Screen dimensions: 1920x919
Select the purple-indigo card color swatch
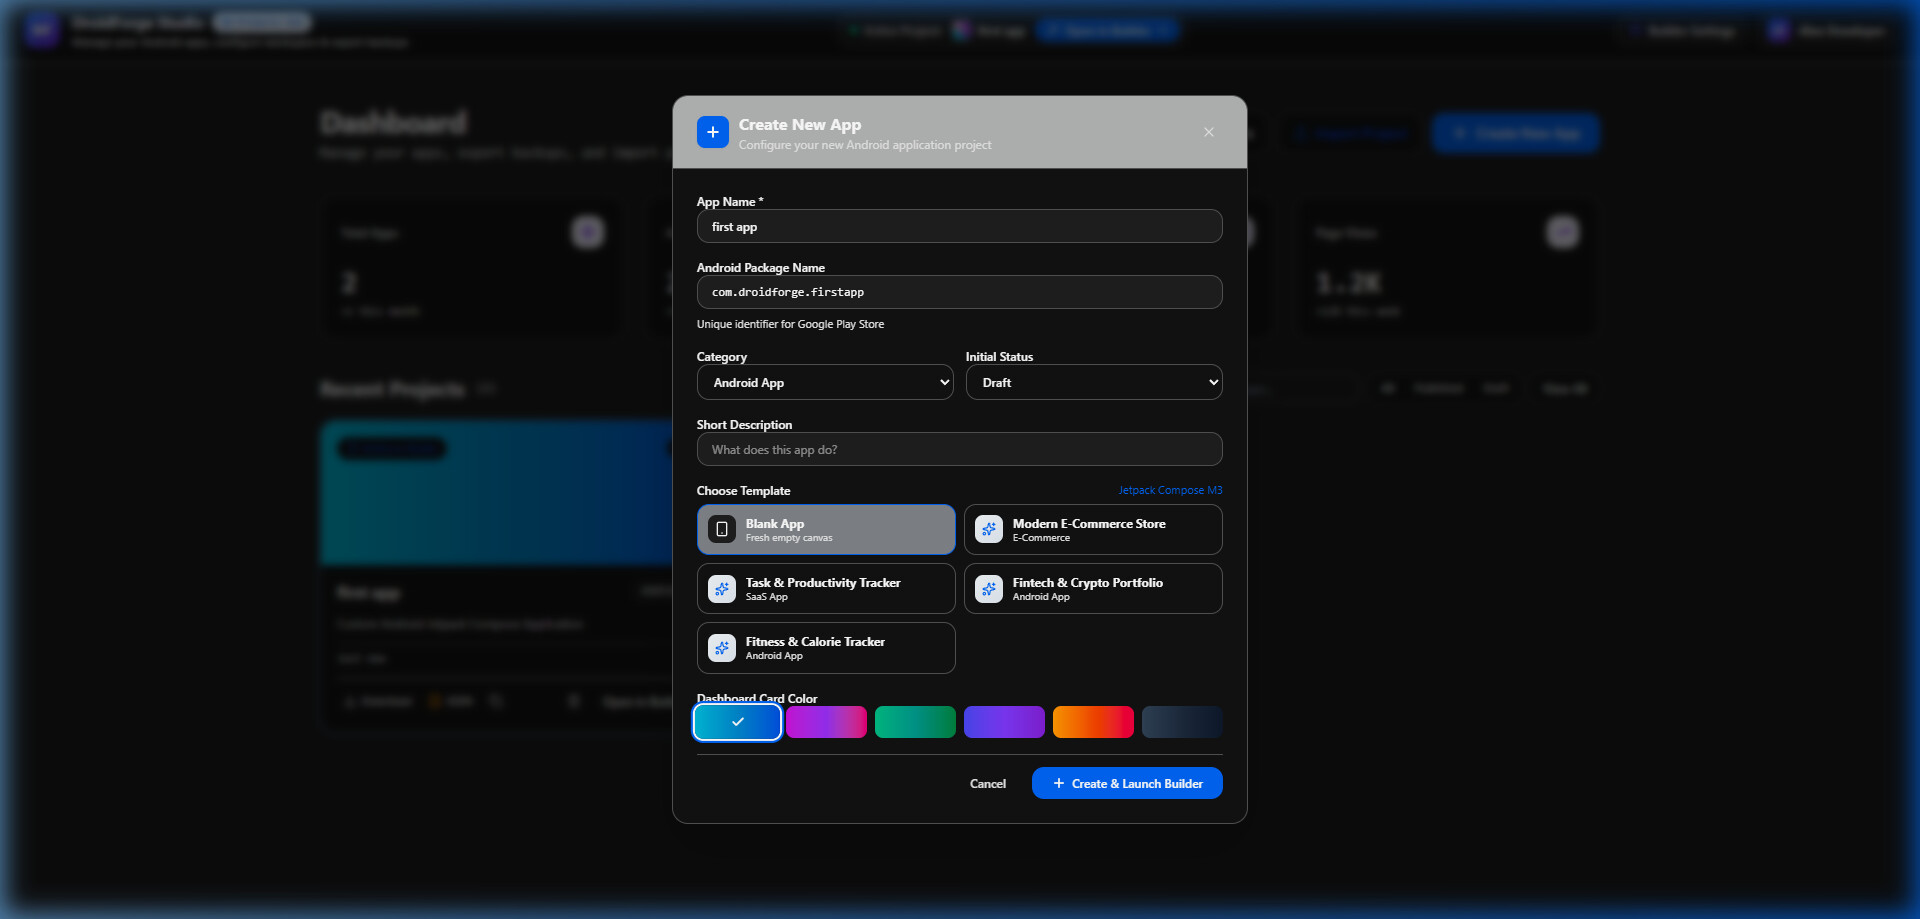1004,722
